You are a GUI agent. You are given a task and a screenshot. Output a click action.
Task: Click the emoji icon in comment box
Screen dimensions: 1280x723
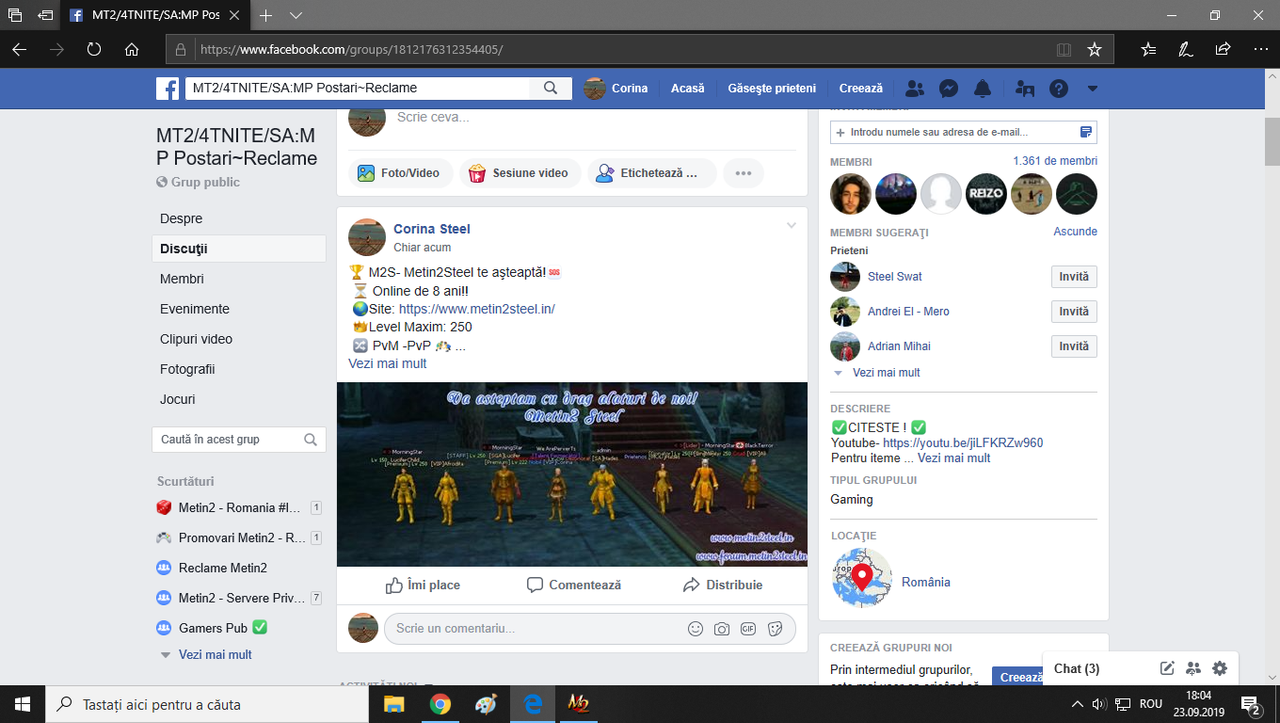696,629
